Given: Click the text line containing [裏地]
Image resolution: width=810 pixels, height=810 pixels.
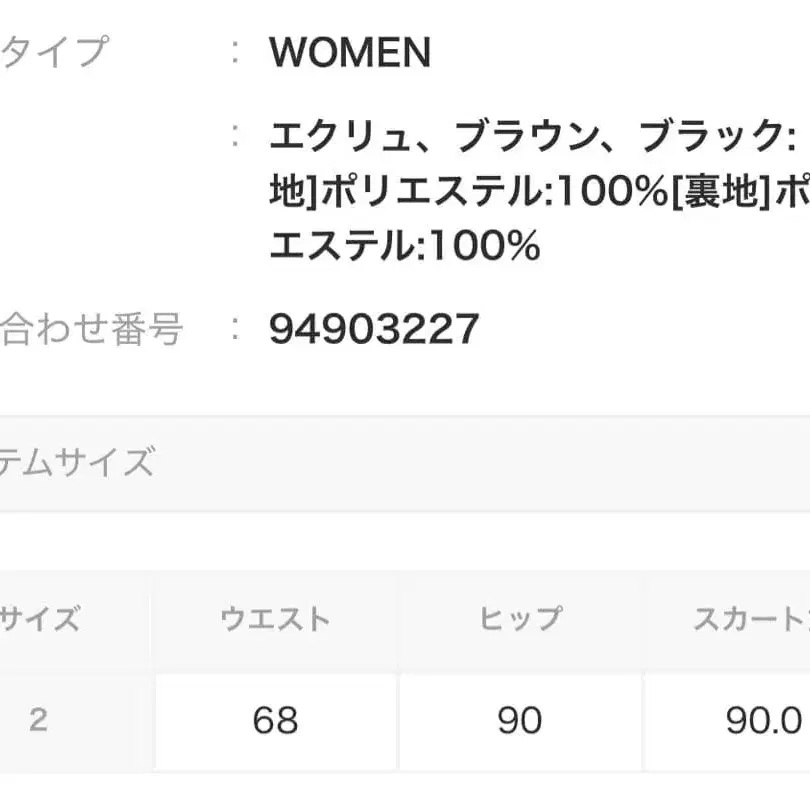Looking at the screenshot, I should click(540, 192).
